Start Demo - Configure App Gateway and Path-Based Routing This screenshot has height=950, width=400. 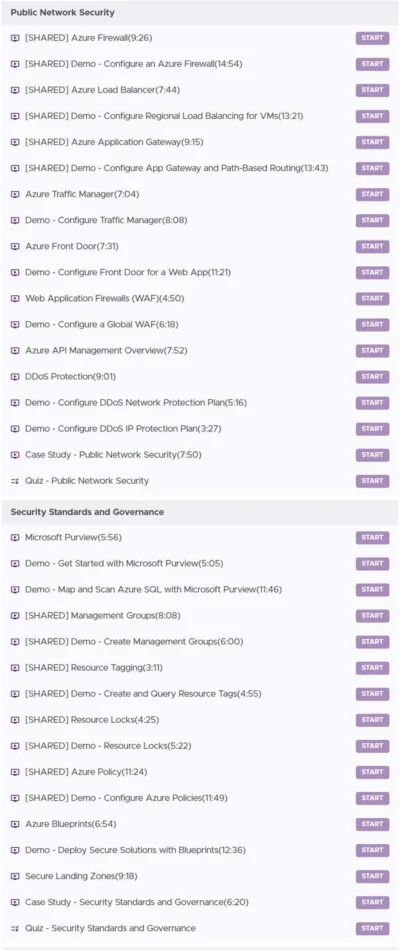(372, 168)
